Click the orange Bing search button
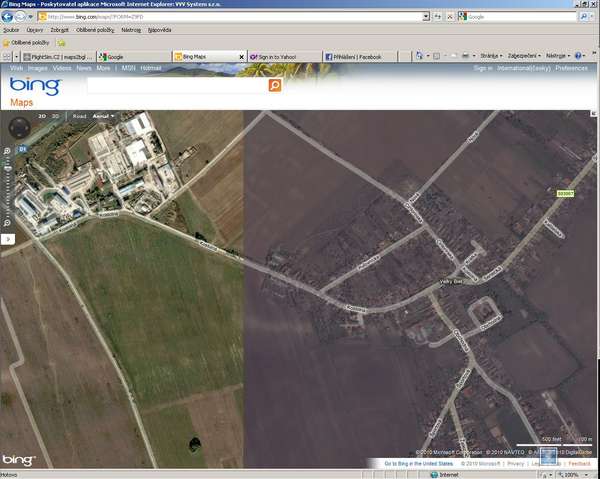This screenshot has height=479, width=600. pos(275,85)
